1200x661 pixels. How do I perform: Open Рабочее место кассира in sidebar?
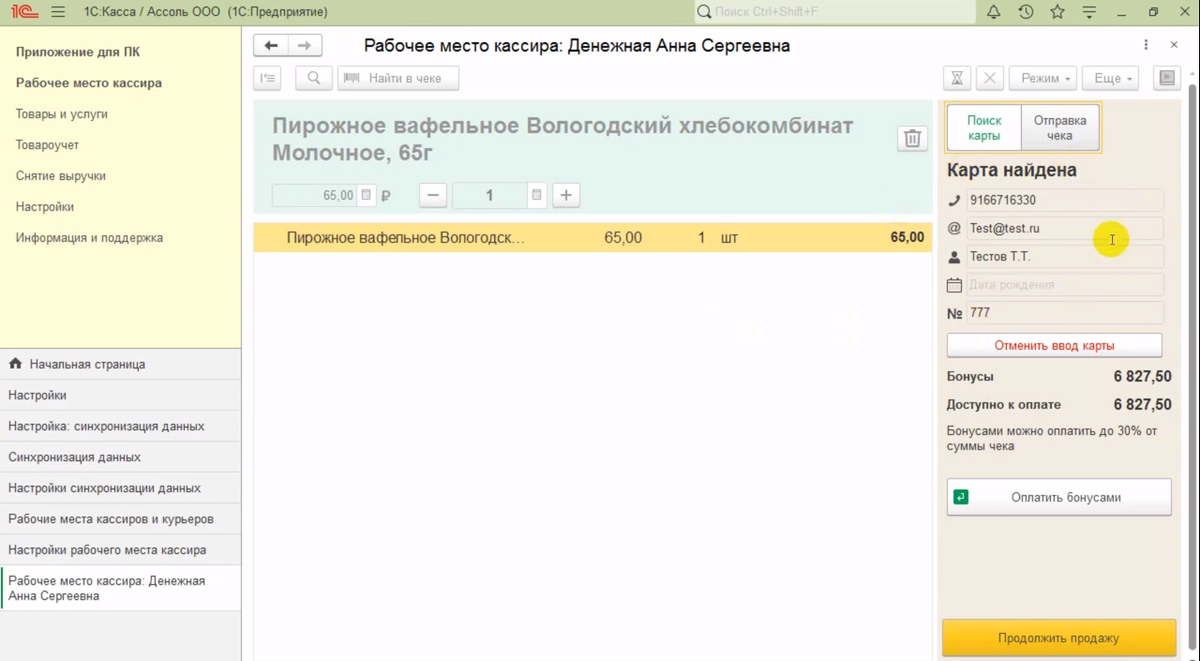point(89,83)
